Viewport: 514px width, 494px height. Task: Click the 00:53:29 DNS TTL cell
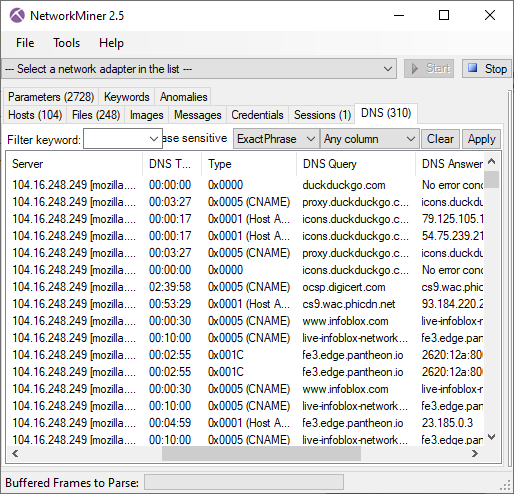click(170, 304)
